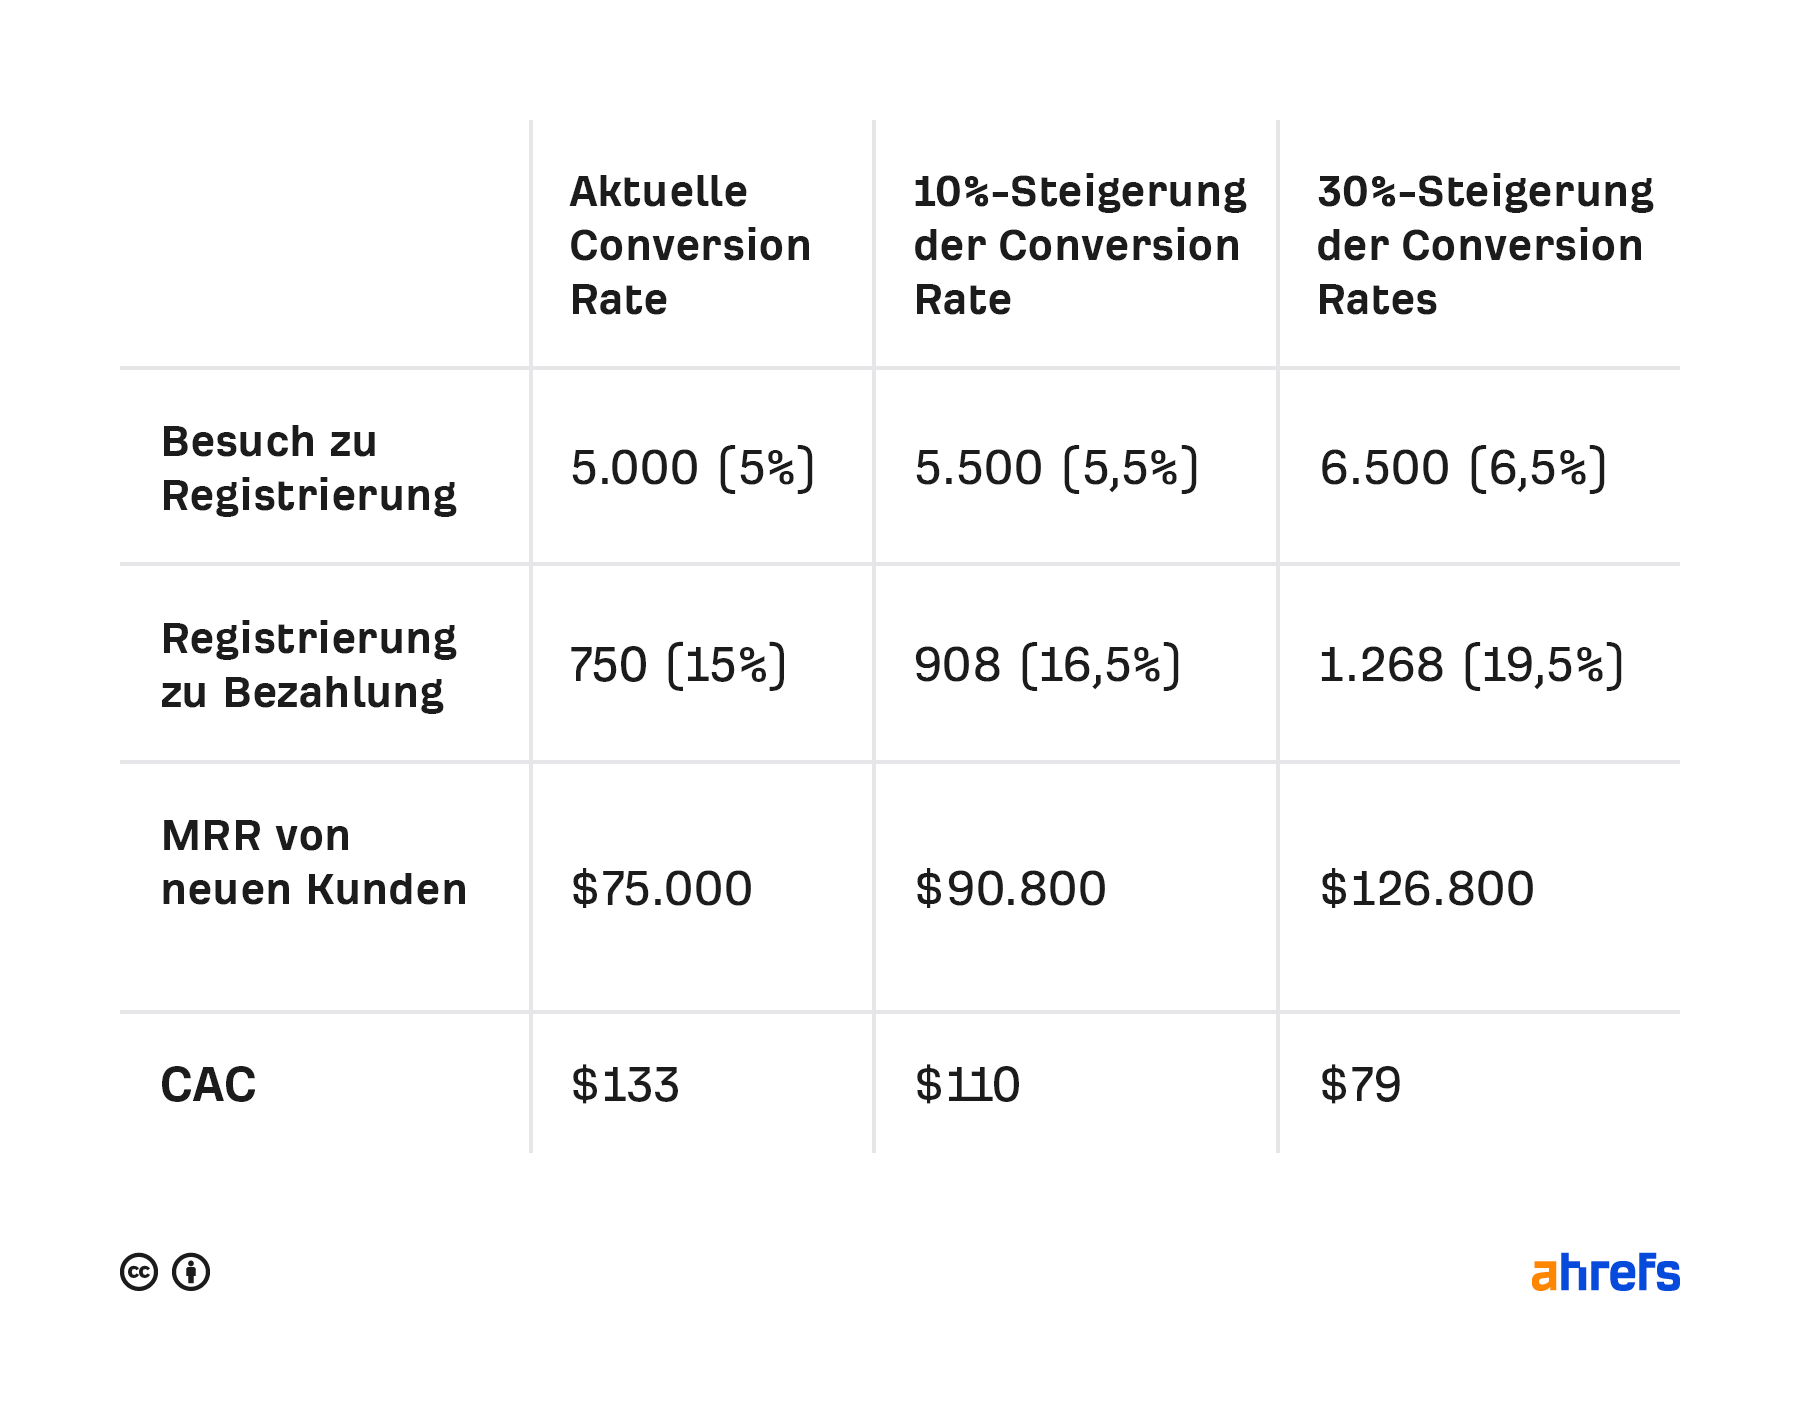Click the $133 CAC value

coord(625,1085)
